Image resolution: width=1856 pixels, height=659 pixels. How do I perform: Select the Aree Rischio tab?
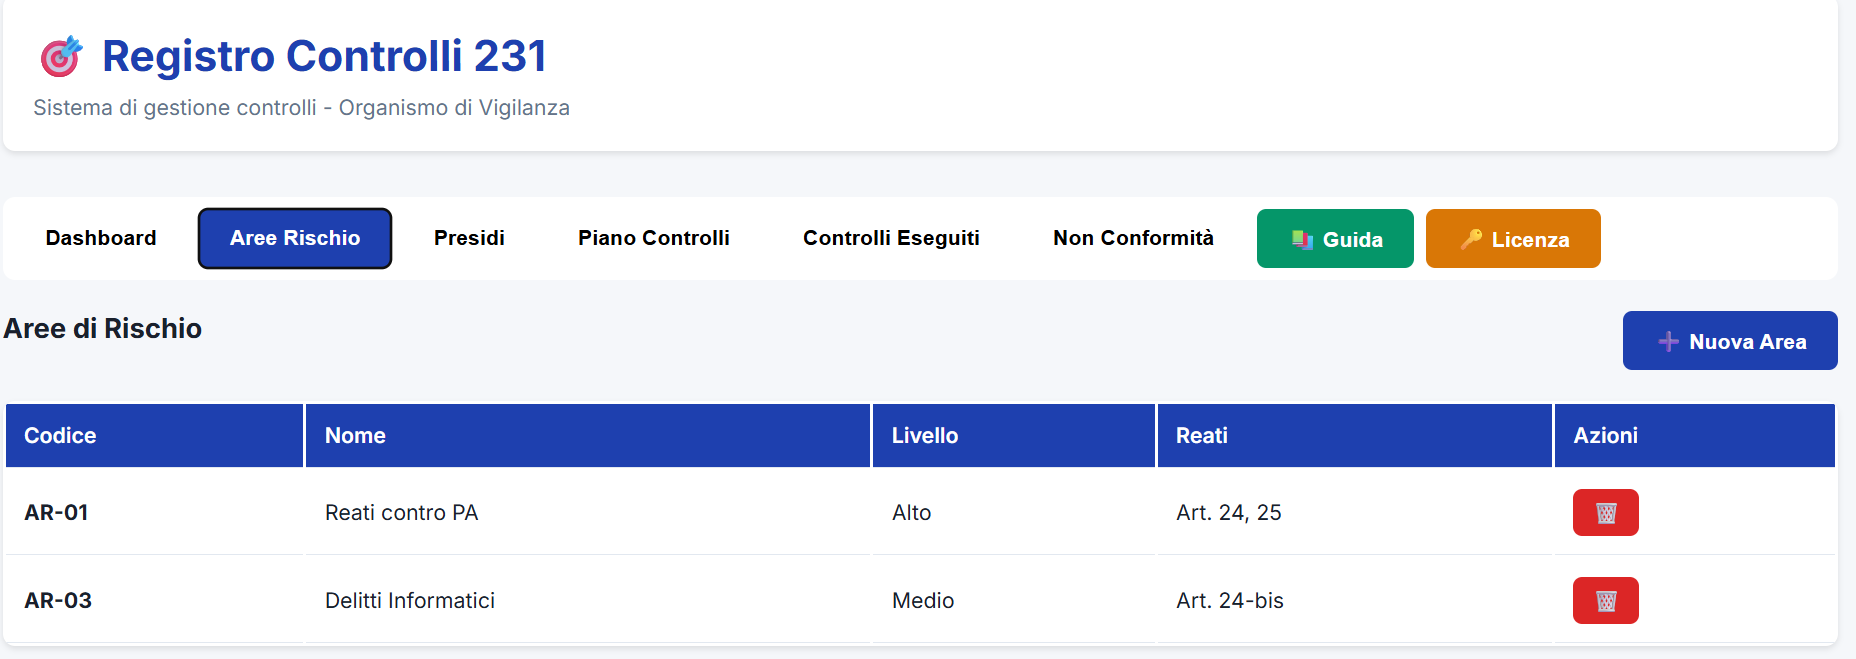point(295,238)
